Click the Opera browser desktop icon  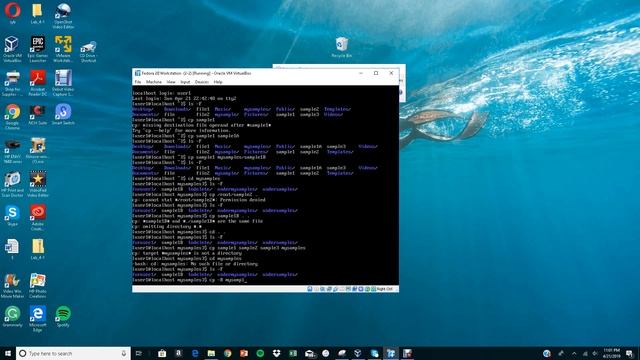coord(12,13)
